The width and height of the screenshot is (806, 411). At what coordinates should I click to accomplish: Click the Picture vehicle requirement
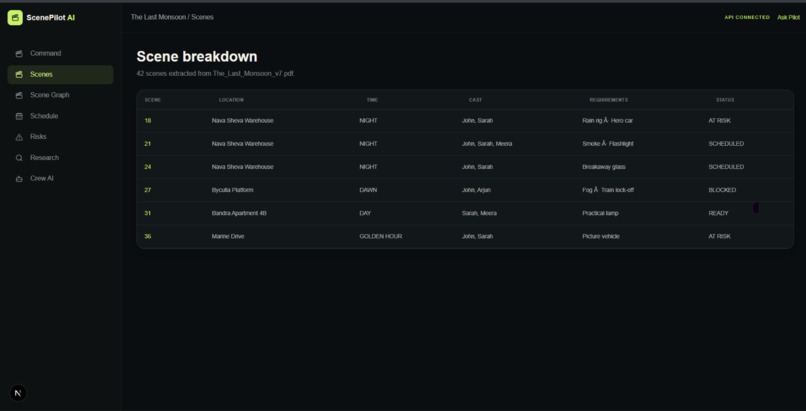[601, 236]
